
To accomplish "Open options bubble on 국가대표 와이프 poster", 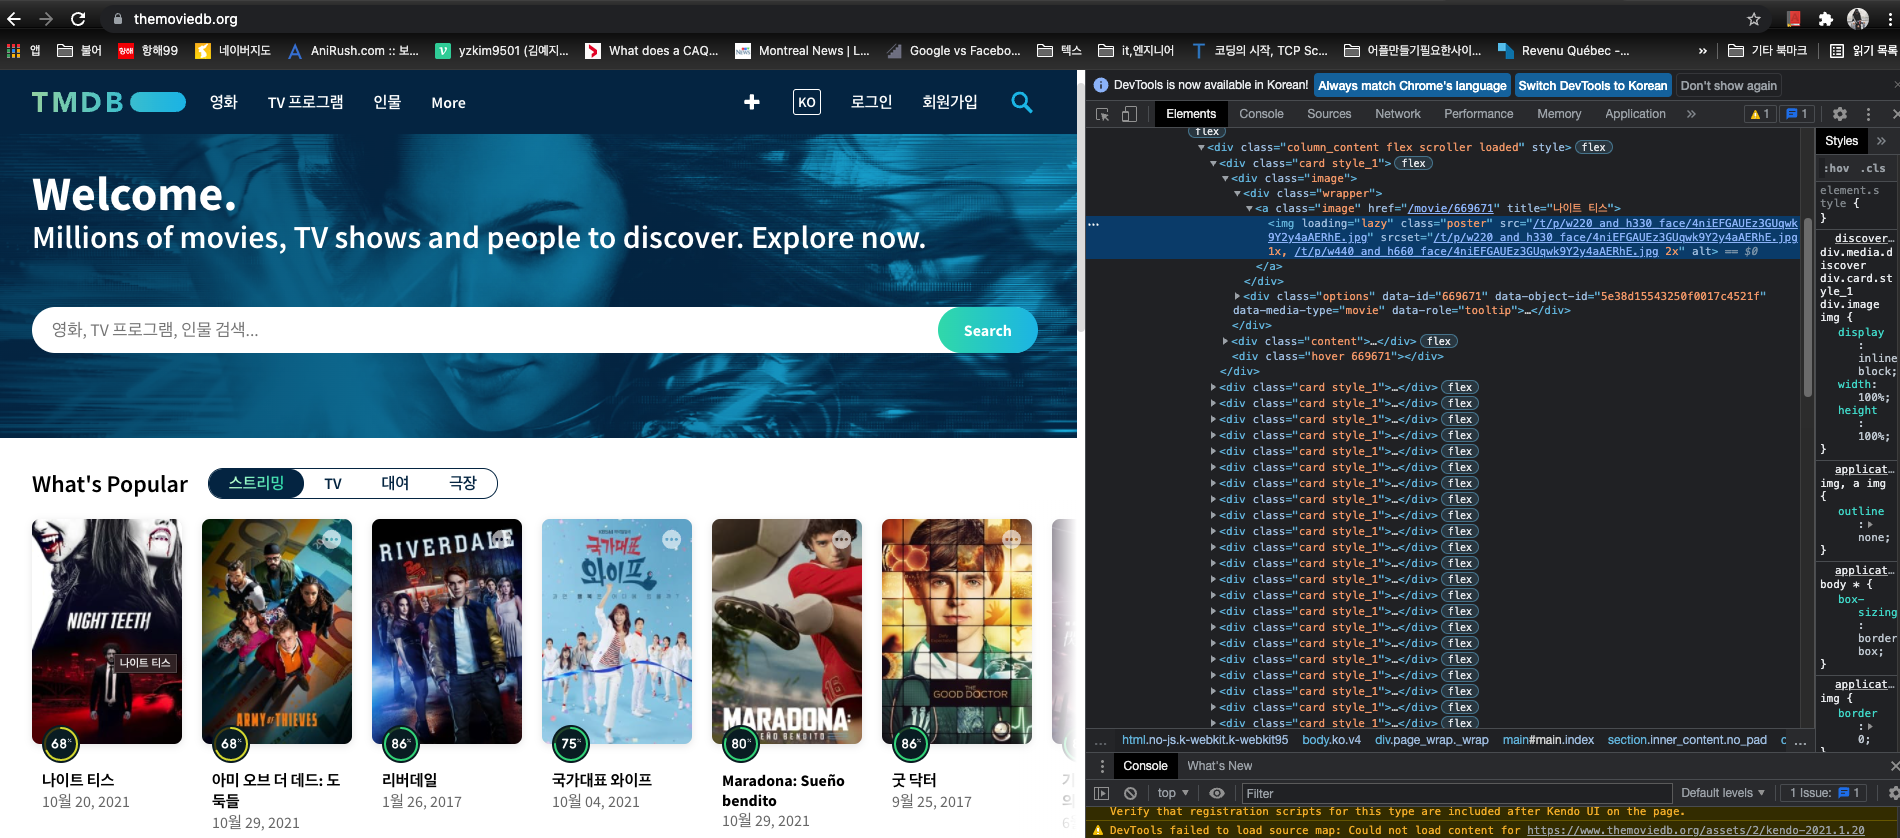I will point(671,540).
